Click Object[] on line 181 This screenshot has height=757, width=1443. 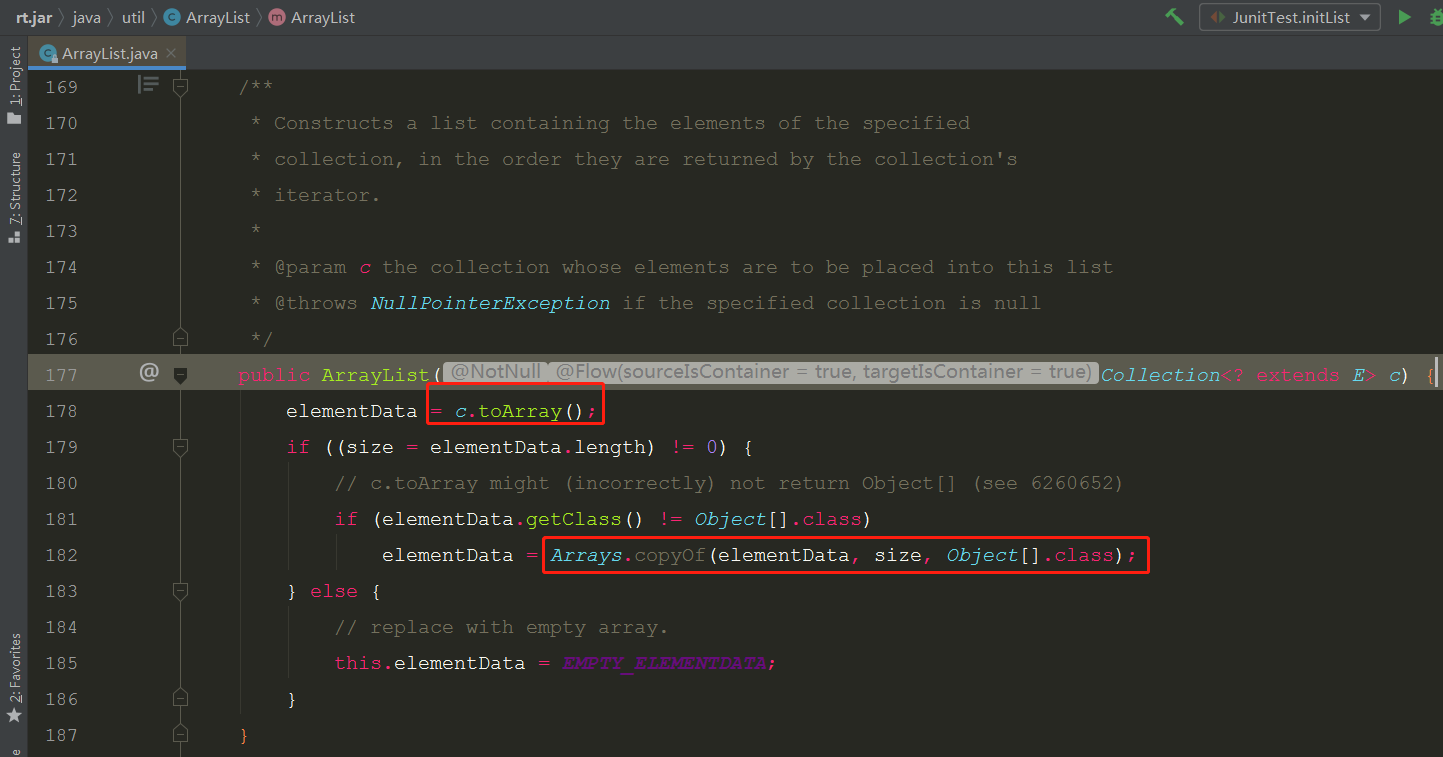pyautogui.click(x=742, y=519)
